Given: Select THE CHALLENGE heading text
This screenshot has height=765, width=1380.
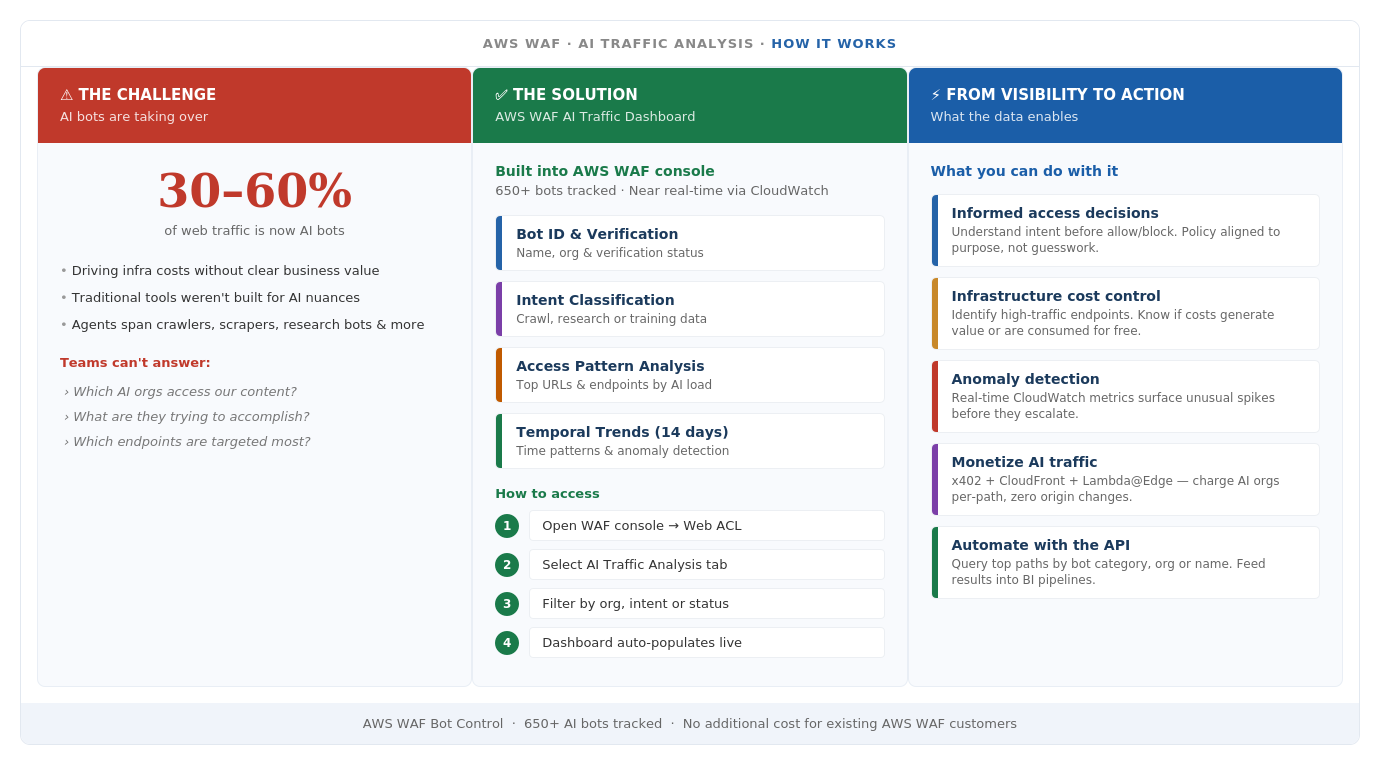Looking at the screenshot, I should click(x=147, y=95).
